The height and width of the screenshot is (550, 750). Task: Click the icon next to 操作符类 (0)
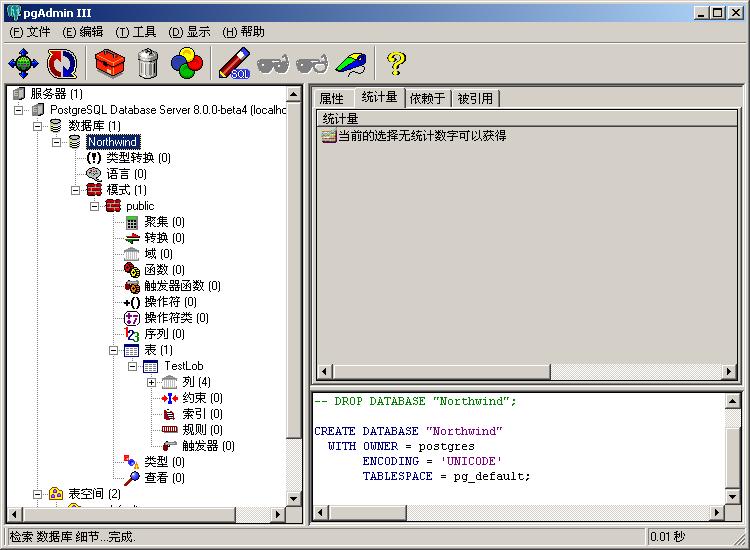[132, 318]
